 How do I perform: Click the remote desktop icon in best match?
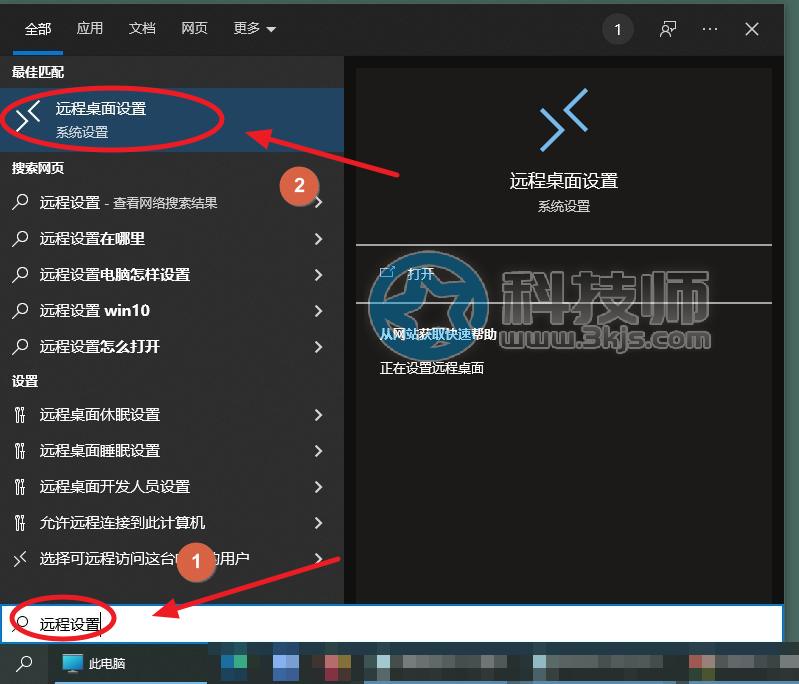pyautogui.click(x=28, y=116)
